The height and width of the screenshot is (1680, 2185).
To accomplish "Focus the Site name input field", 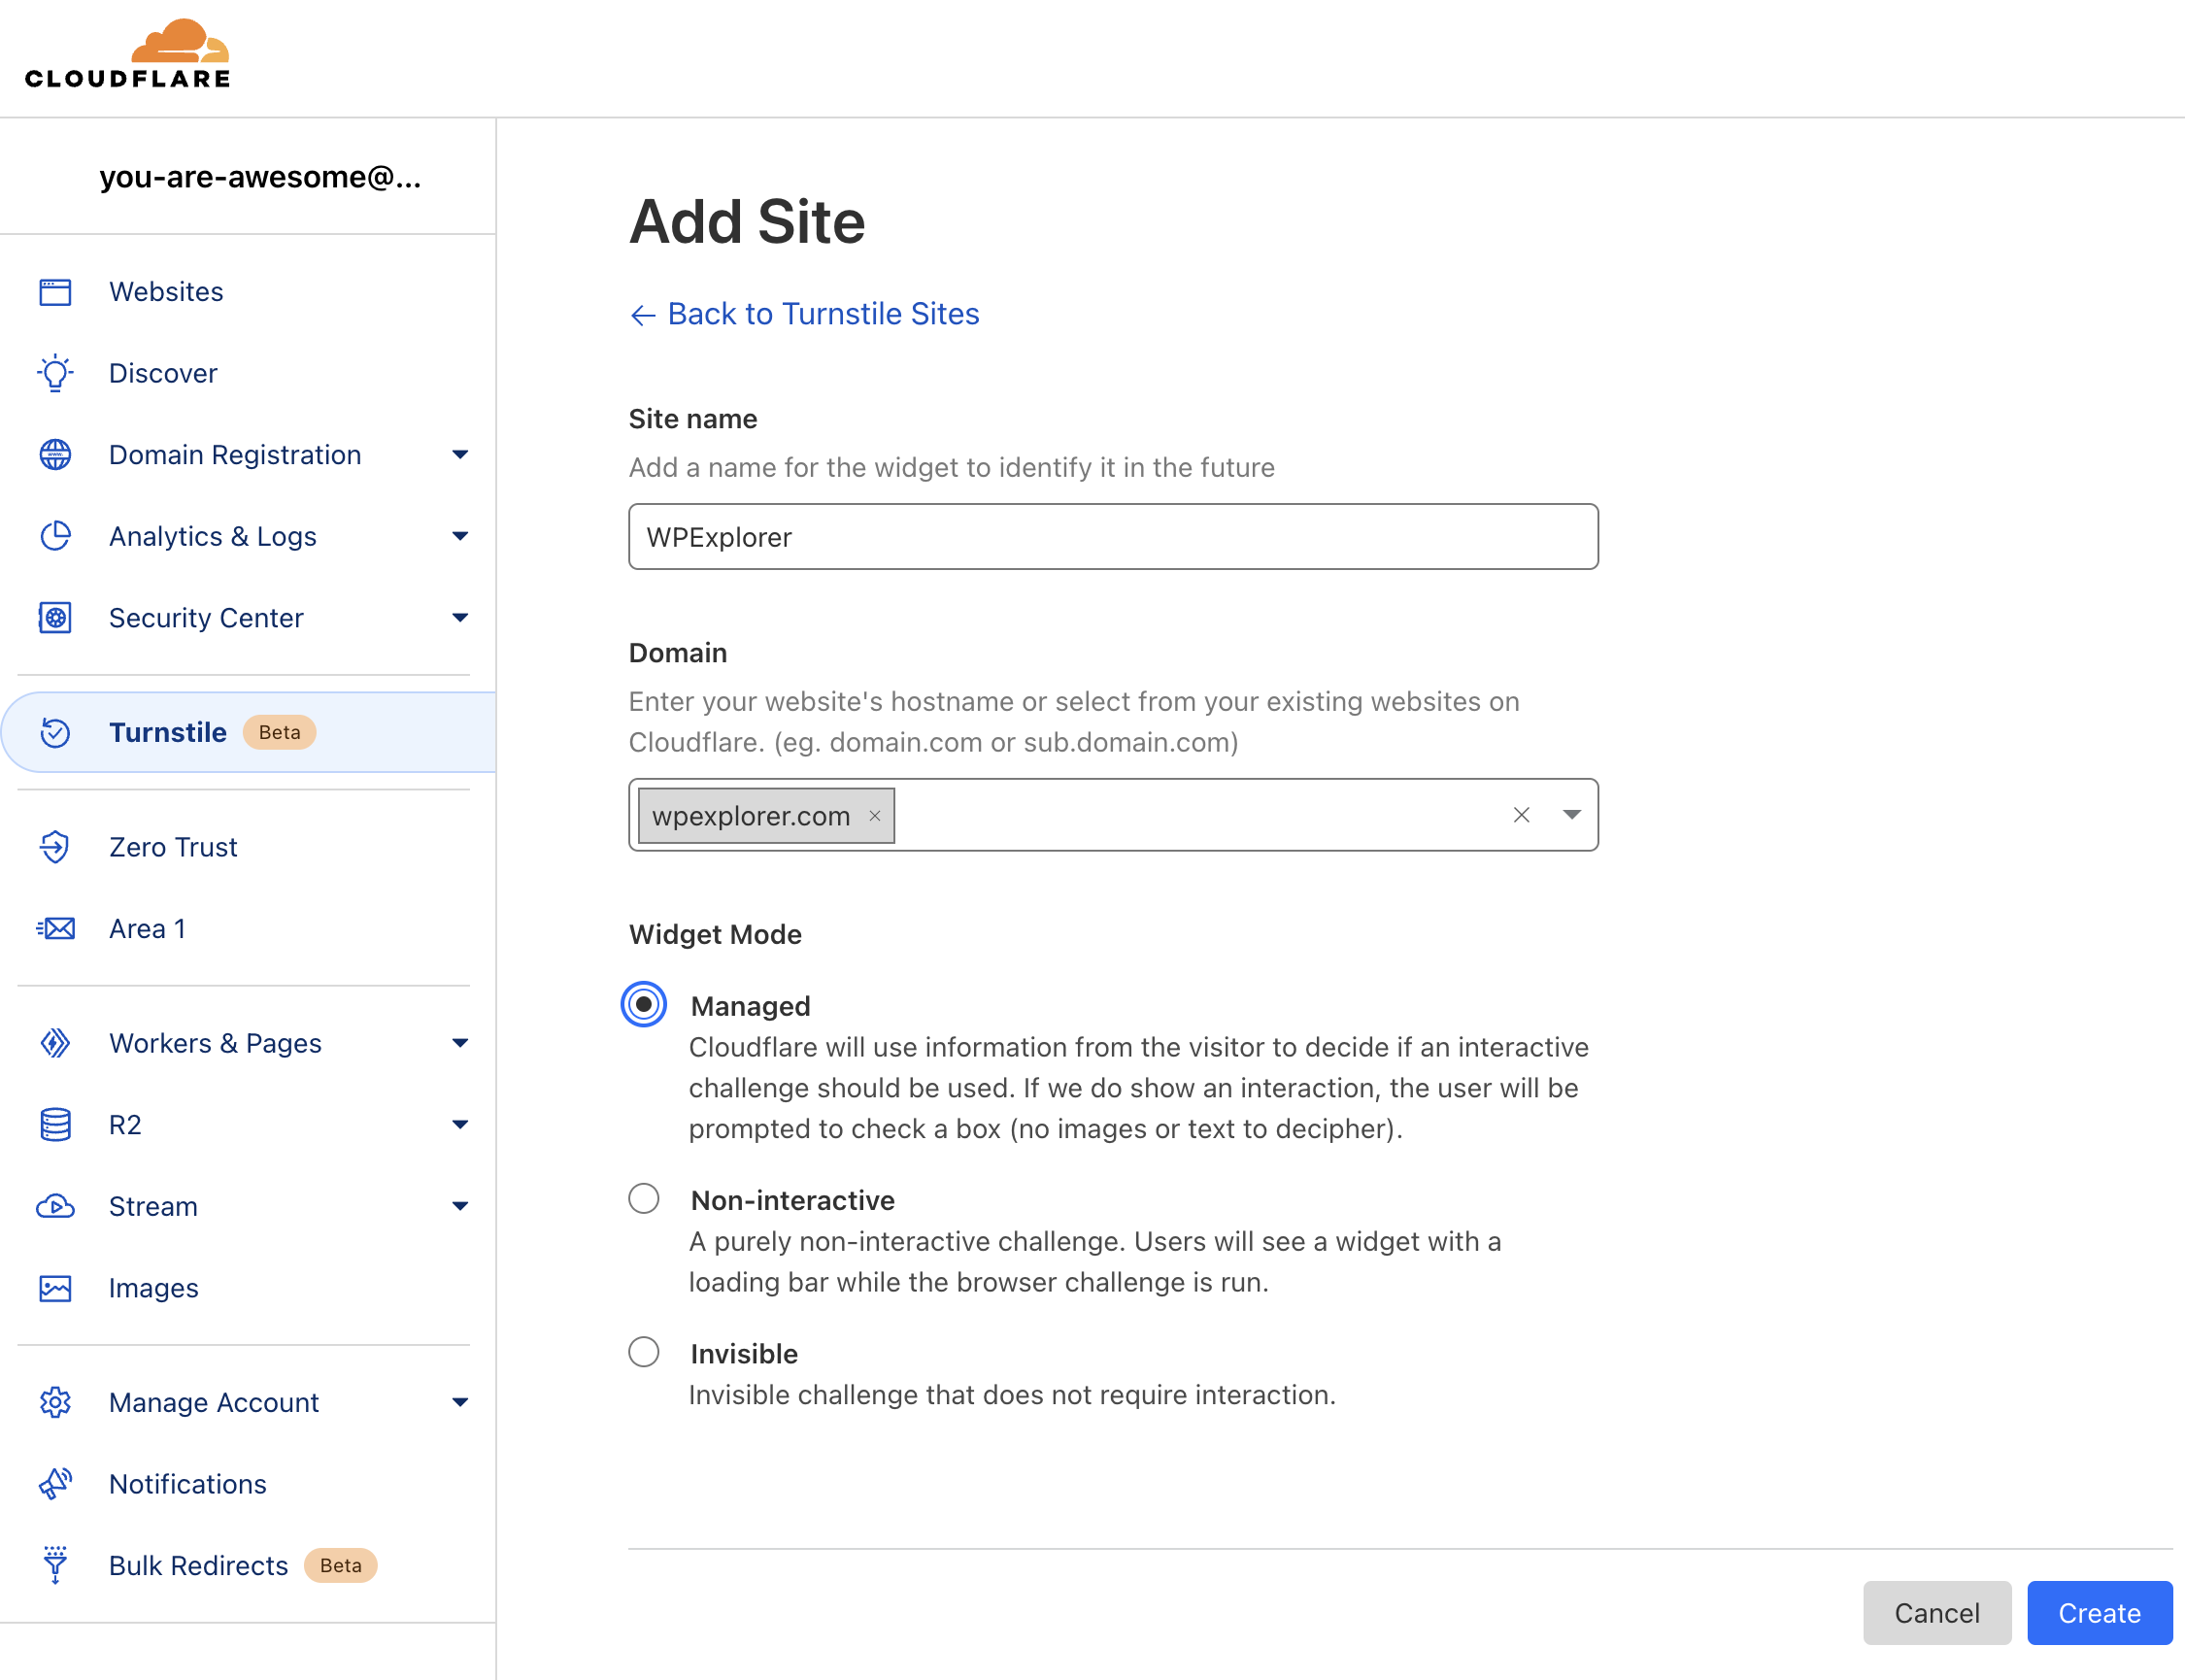I will point(1113,537).
